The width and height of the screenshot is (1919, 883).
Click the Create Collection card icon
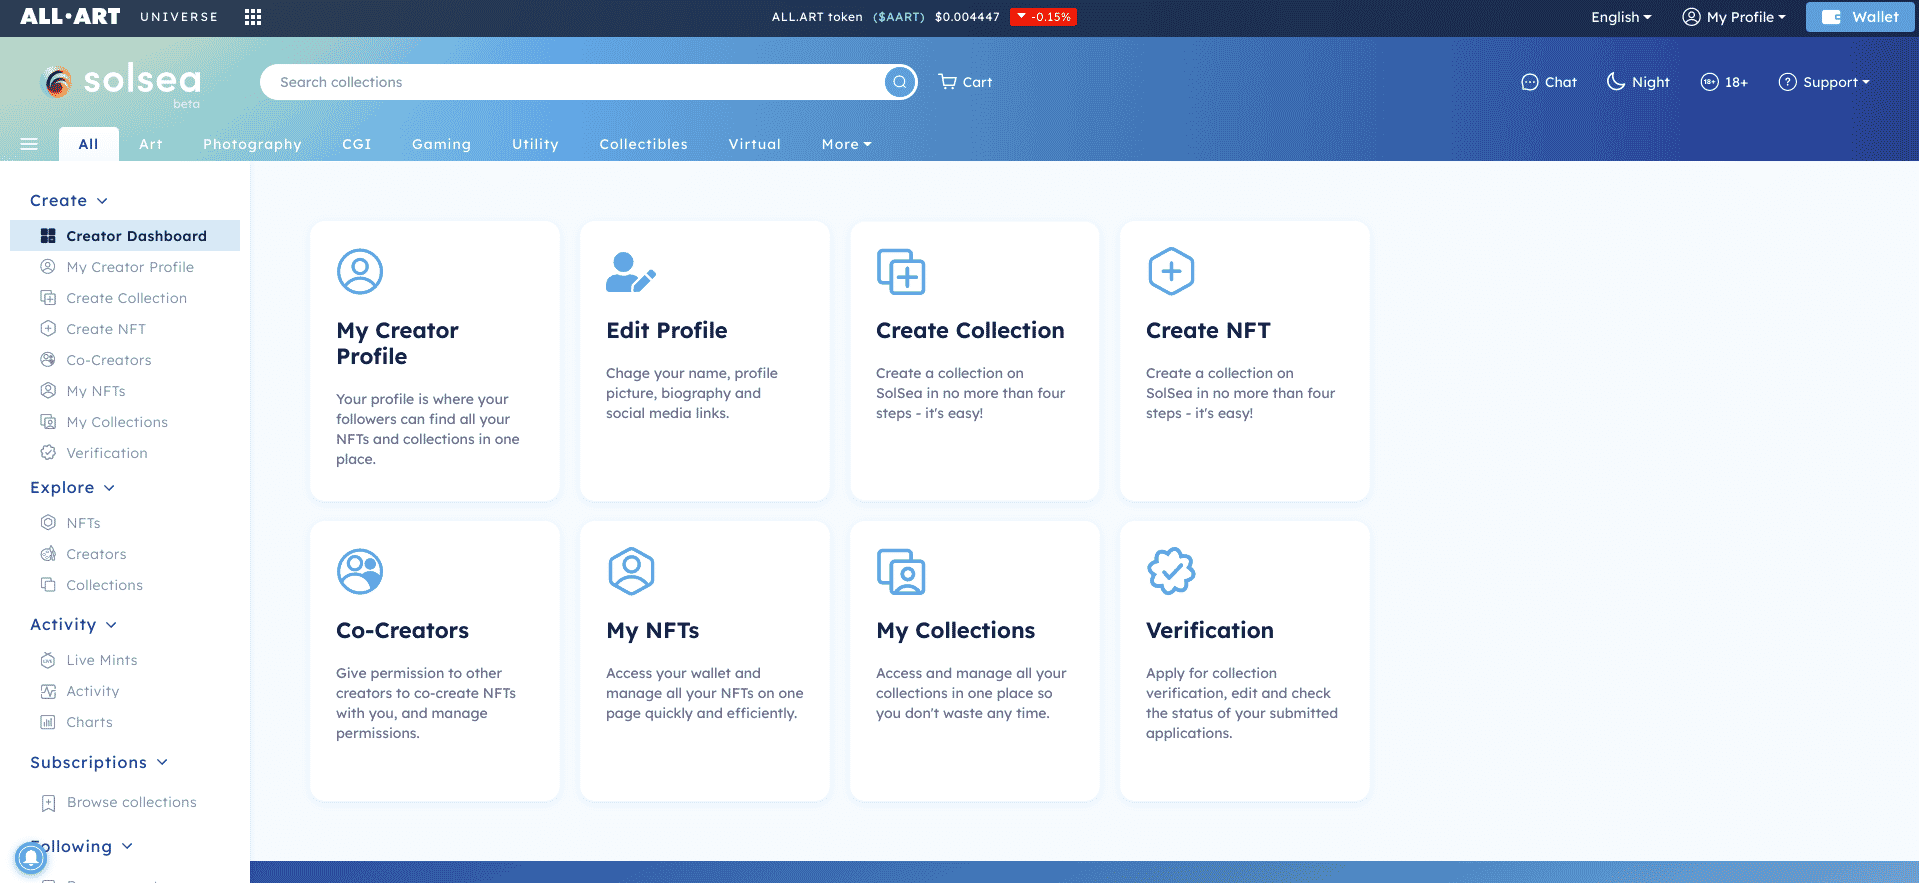pos(901,271)
